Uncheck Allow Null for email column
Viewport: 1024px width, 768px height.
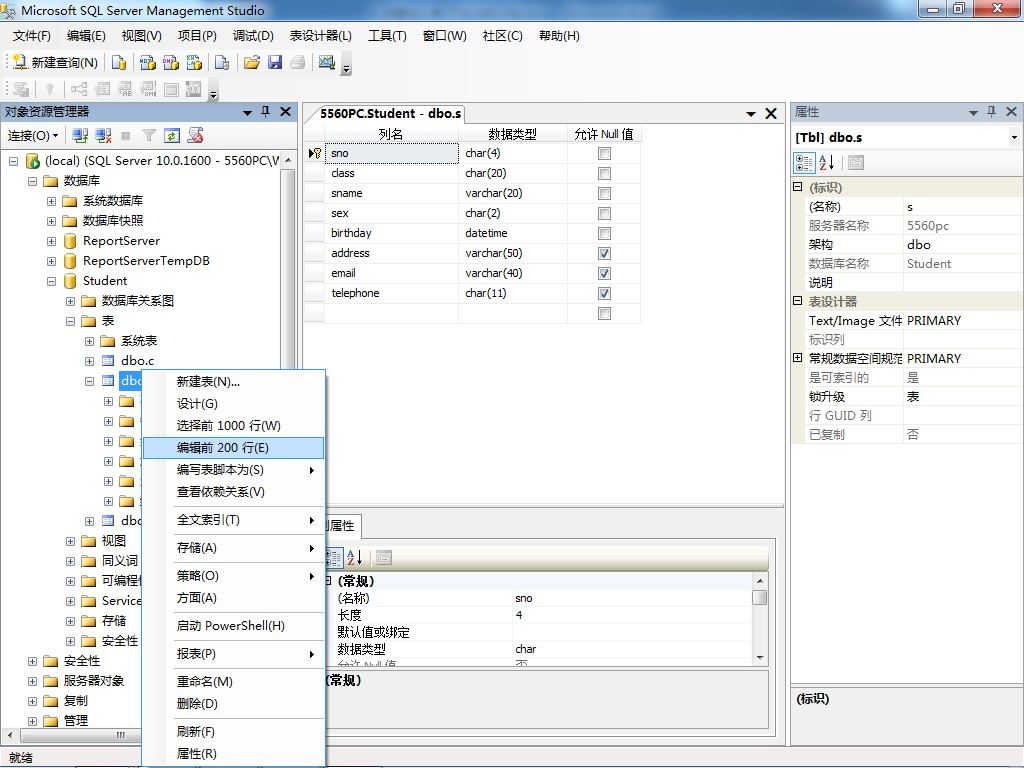pos(604,273)
